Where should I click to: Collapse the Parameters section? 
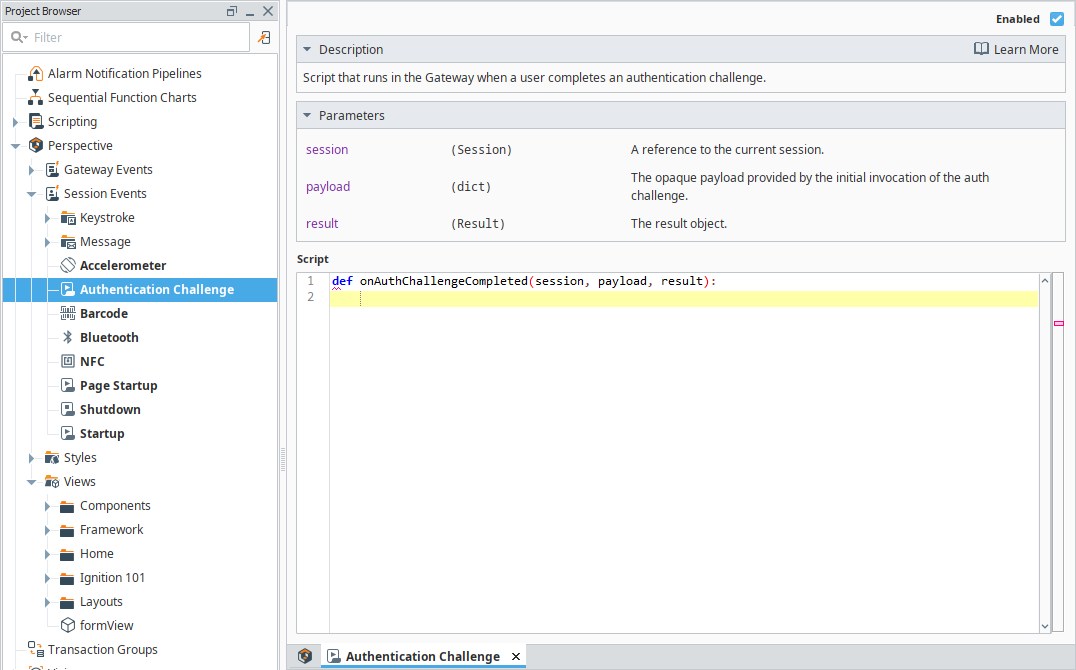point(307,115)
